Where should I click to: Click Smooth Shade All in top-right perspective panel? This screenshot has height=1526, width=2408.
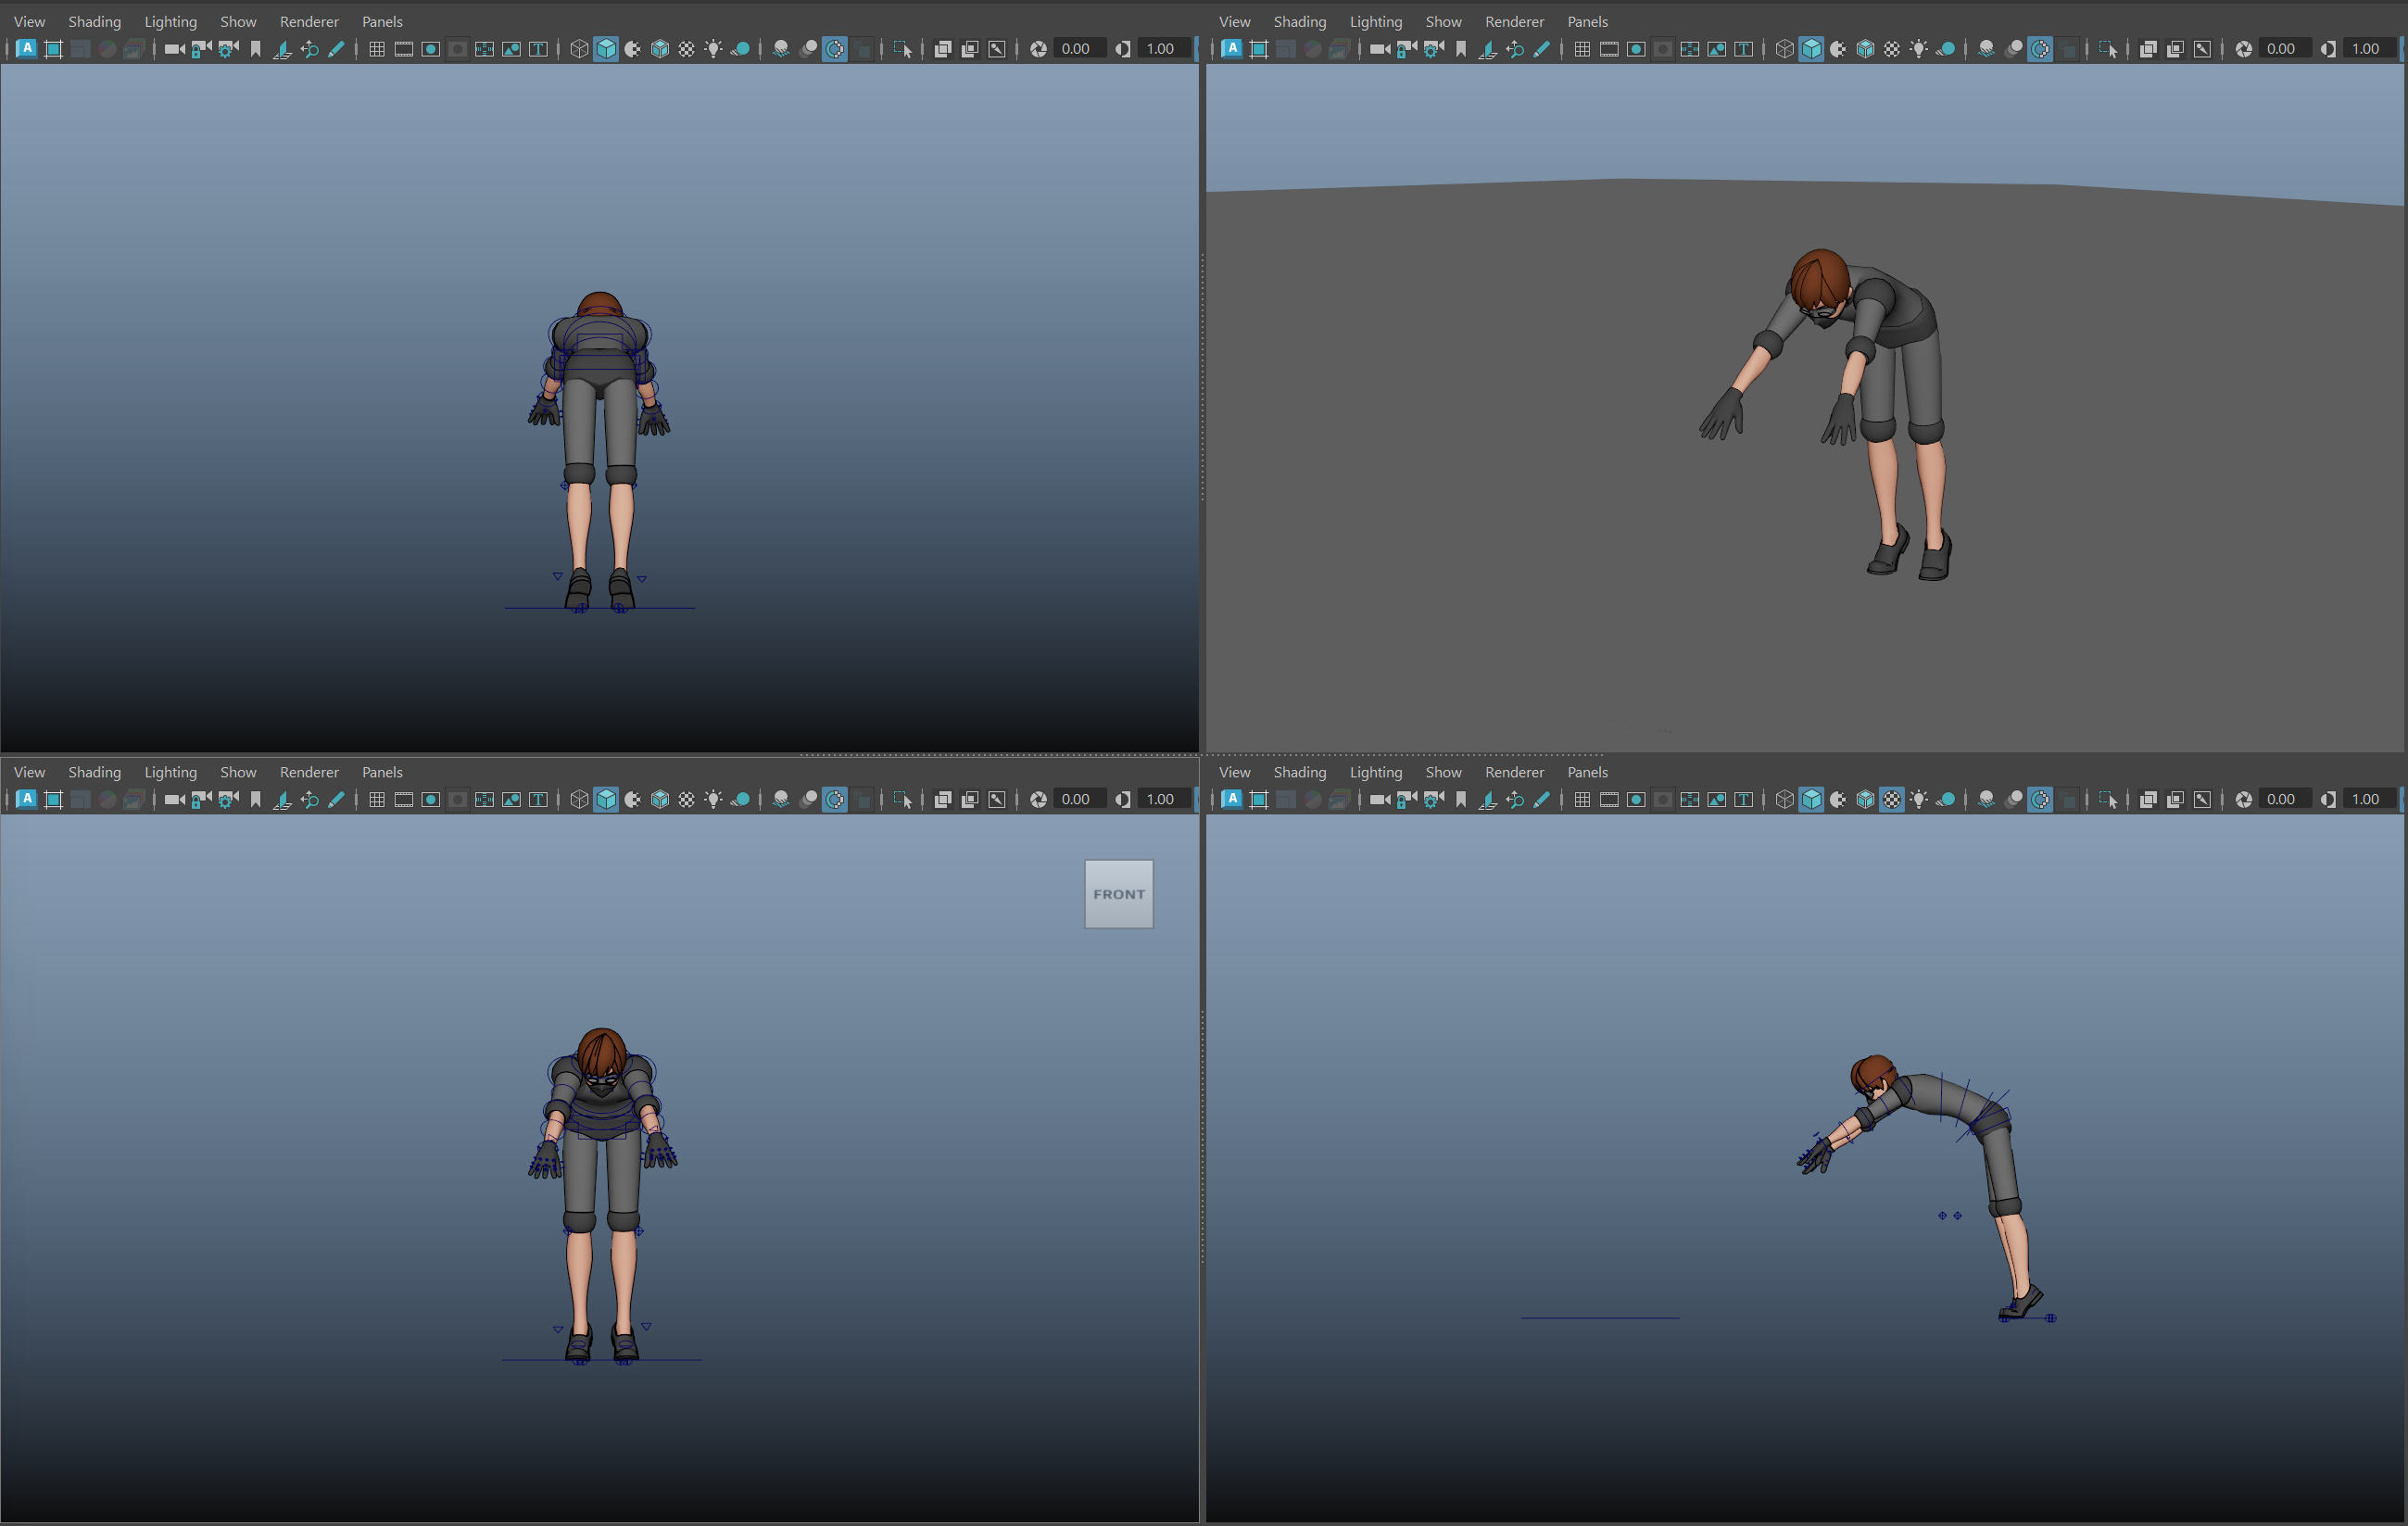pos(1811,48)
